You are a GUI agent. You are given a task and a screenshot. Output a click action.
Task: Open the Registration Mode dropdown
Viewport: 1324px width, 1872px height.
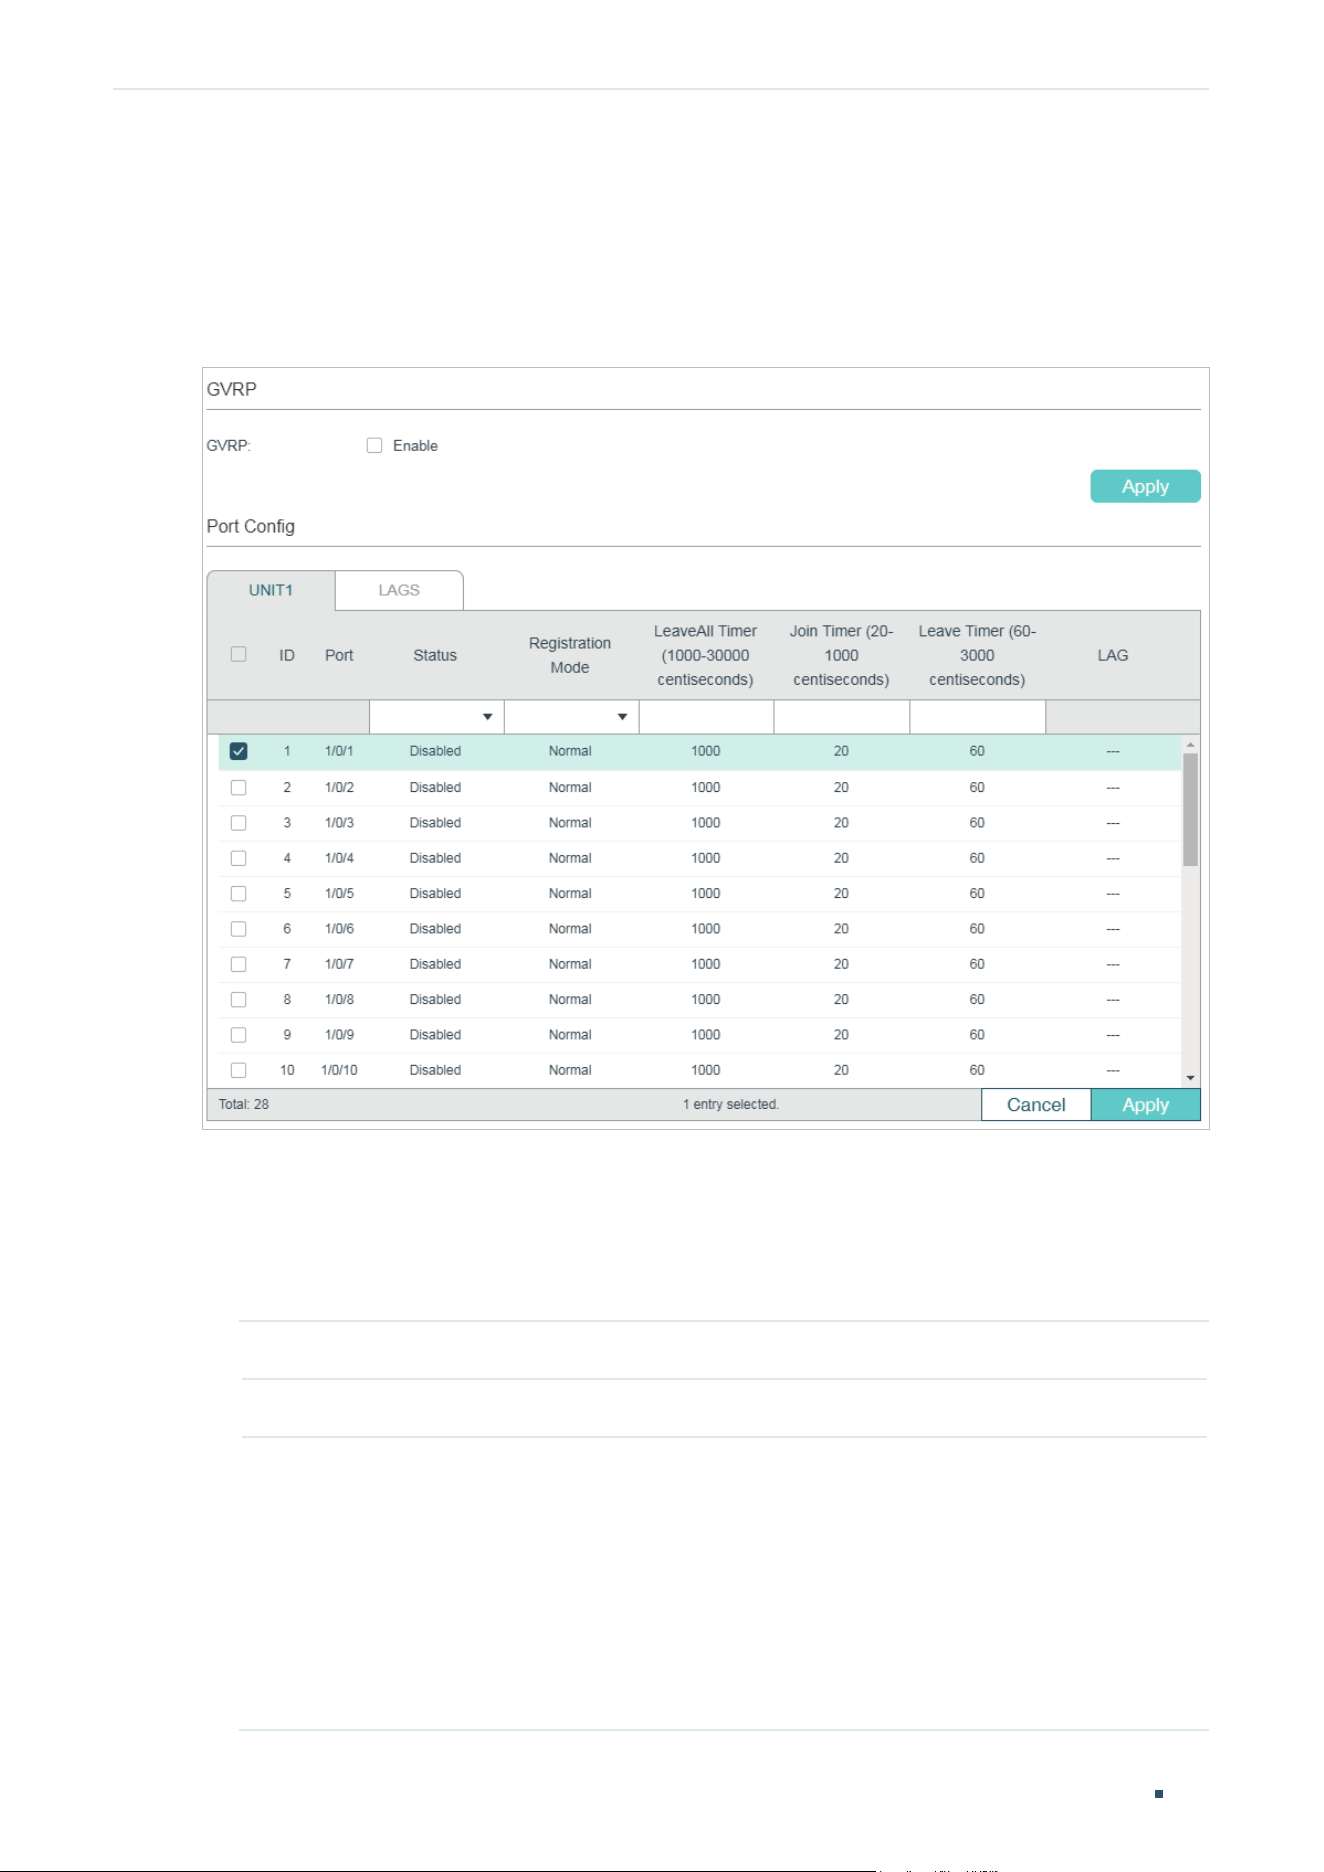pos(571,717)
